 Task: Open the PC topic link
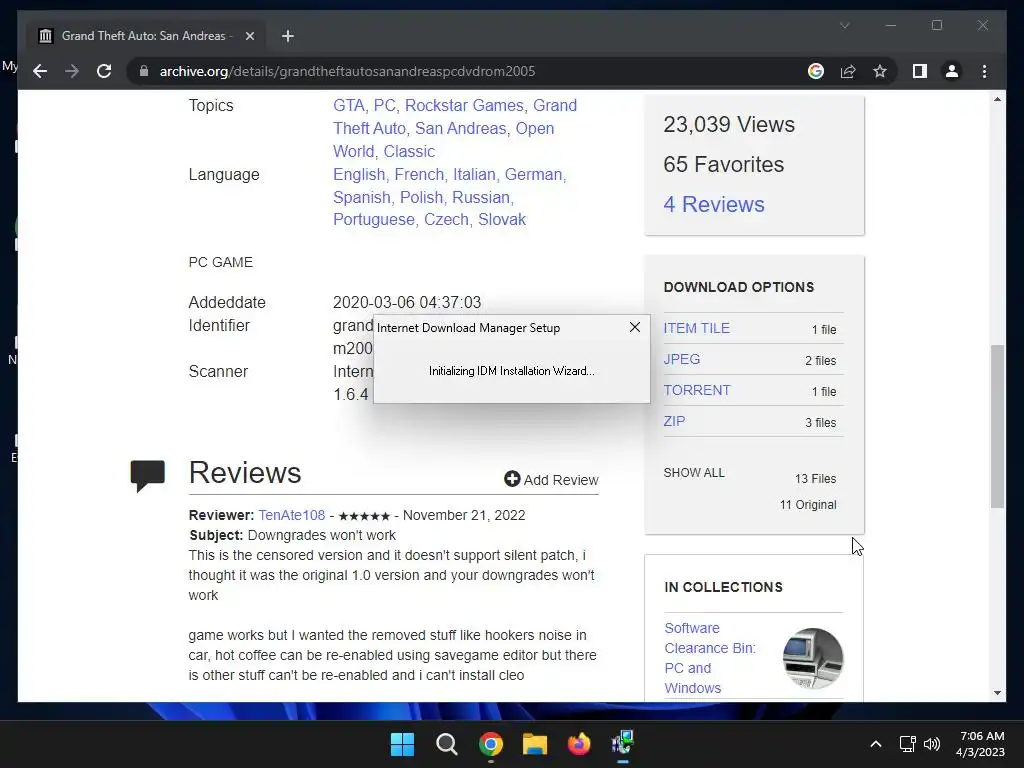385,106
